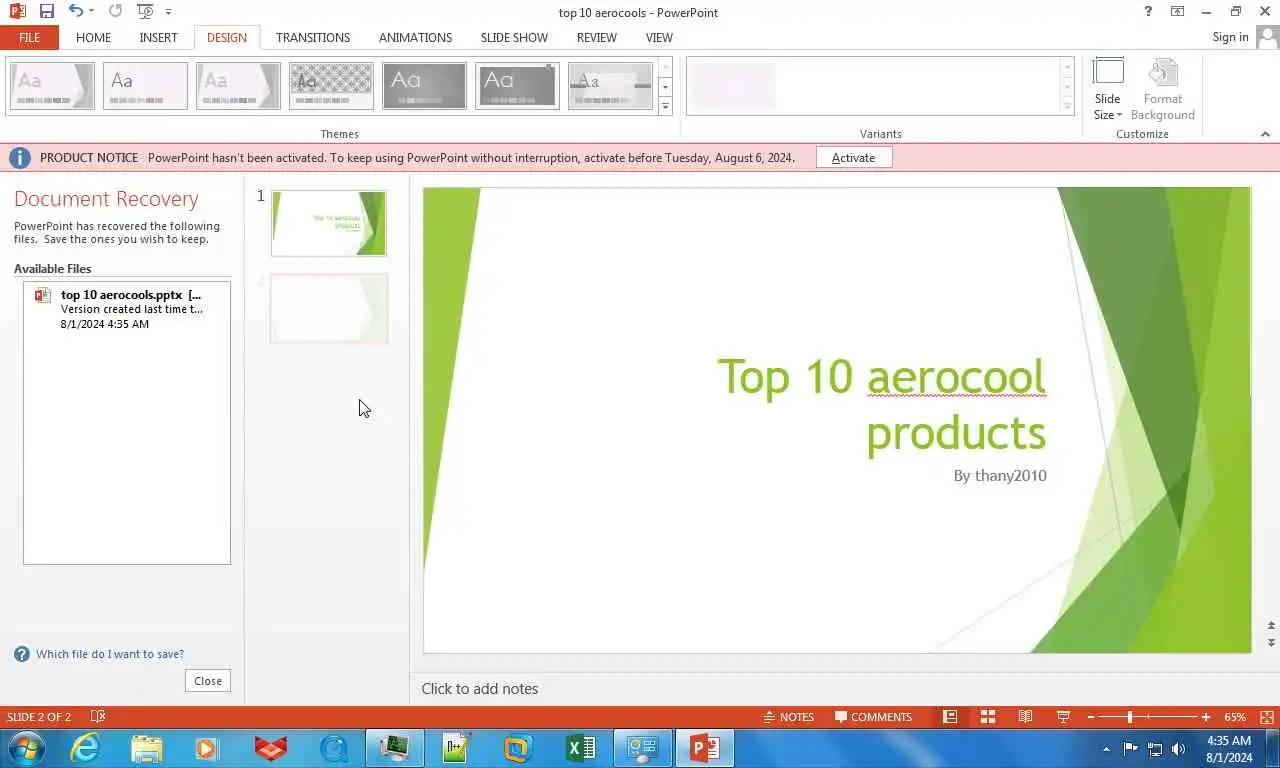The width and height of the screenshot is (1280, 768).
Task: Zoom in with the plus button
Action: click(x=1206, y=717)
